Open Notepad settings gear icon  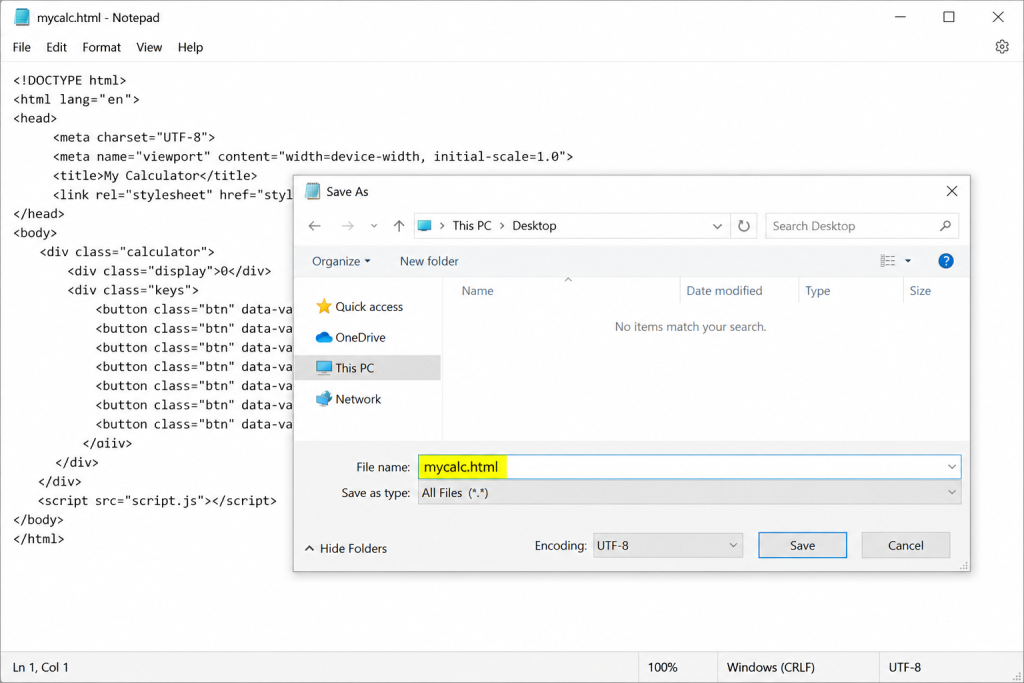(x=1002, y=47)
